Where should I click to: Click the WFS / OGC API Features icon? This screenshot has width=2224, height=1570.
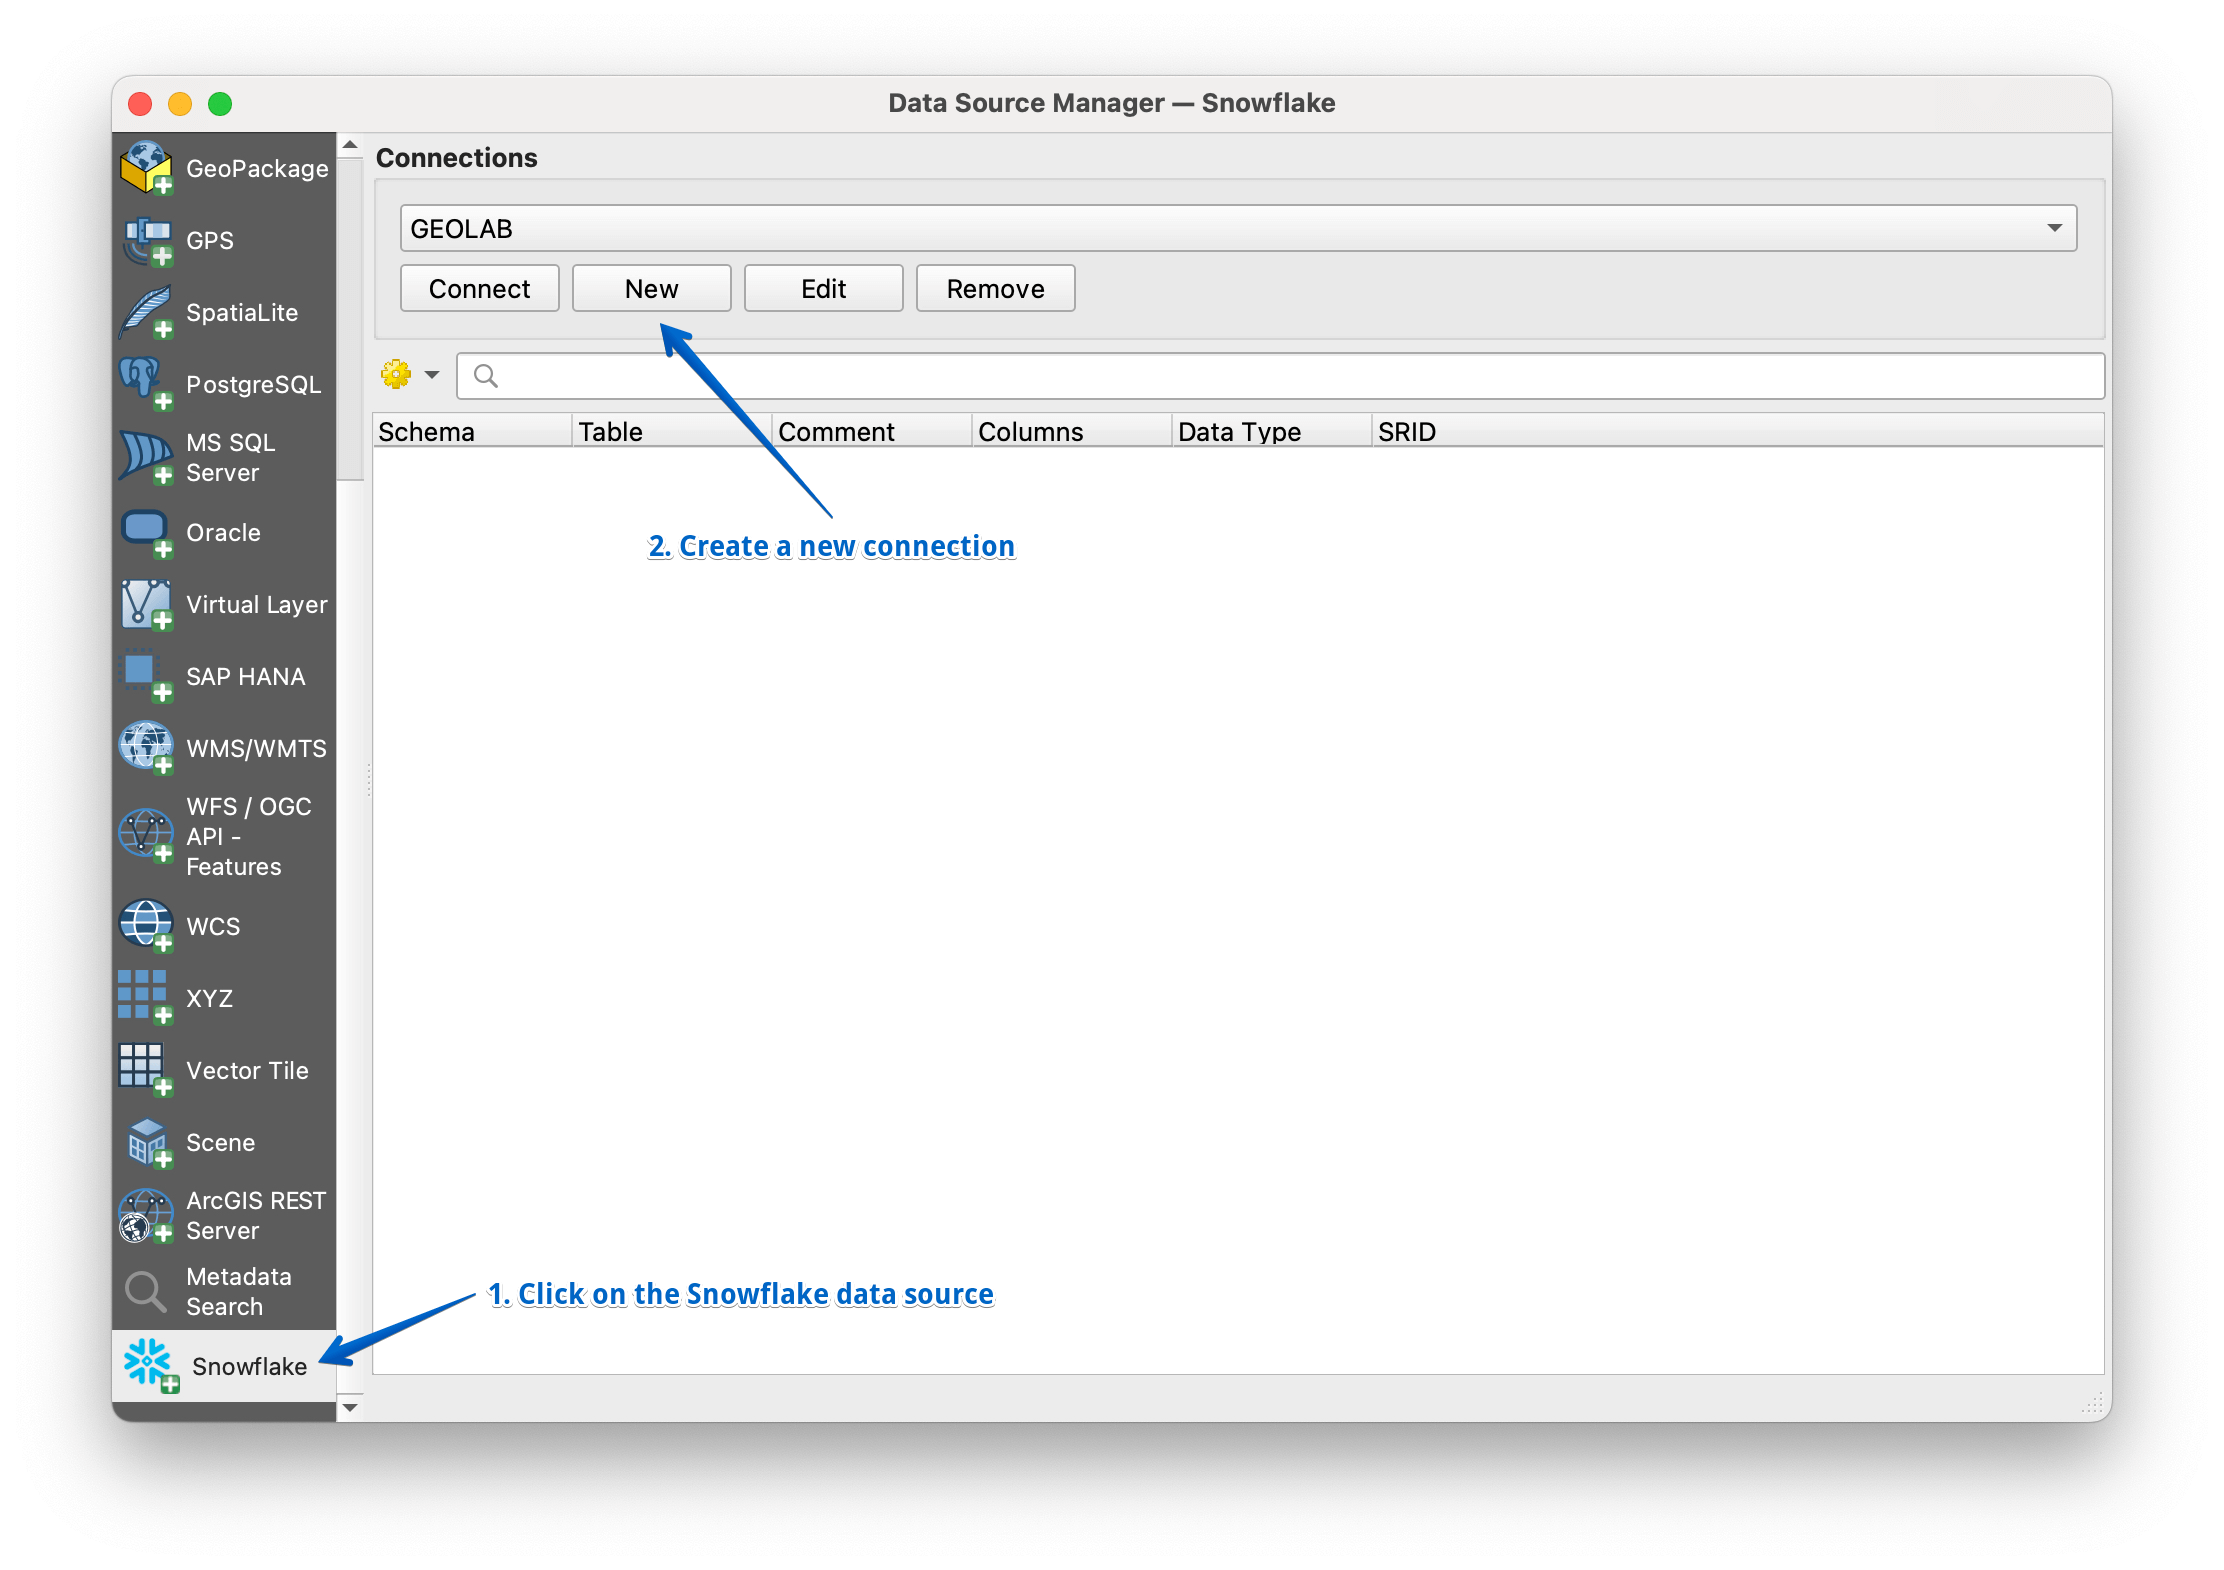146,836
